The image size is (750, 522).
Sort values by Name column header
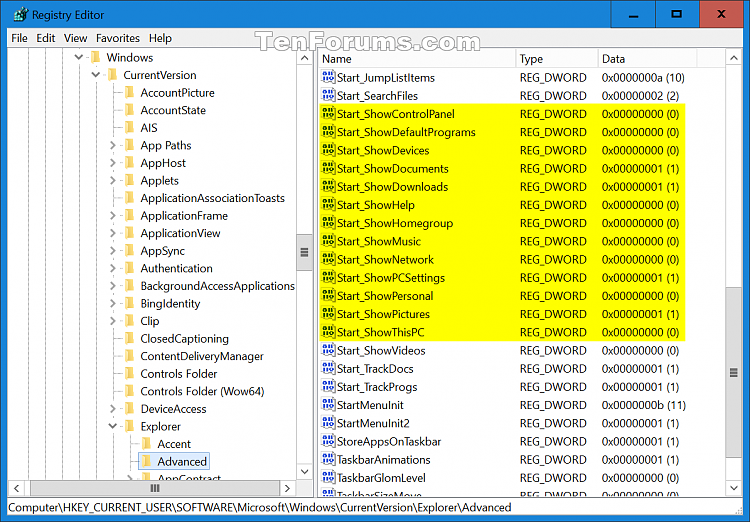pos(417,59)
